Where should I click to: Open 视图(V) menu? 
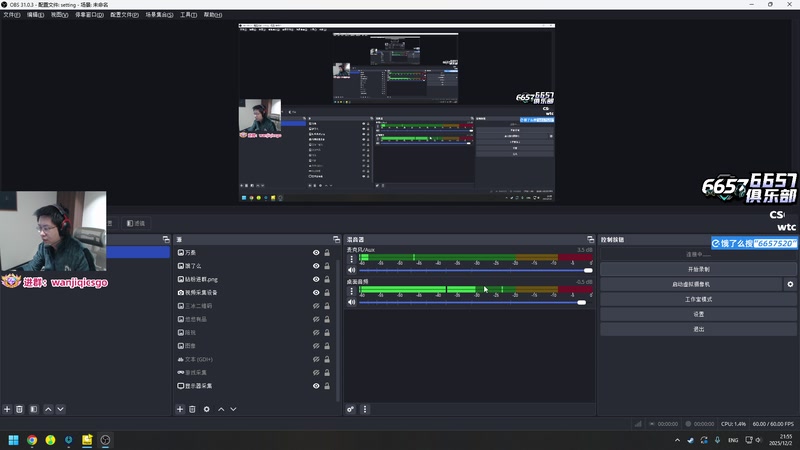pos(59,15)
